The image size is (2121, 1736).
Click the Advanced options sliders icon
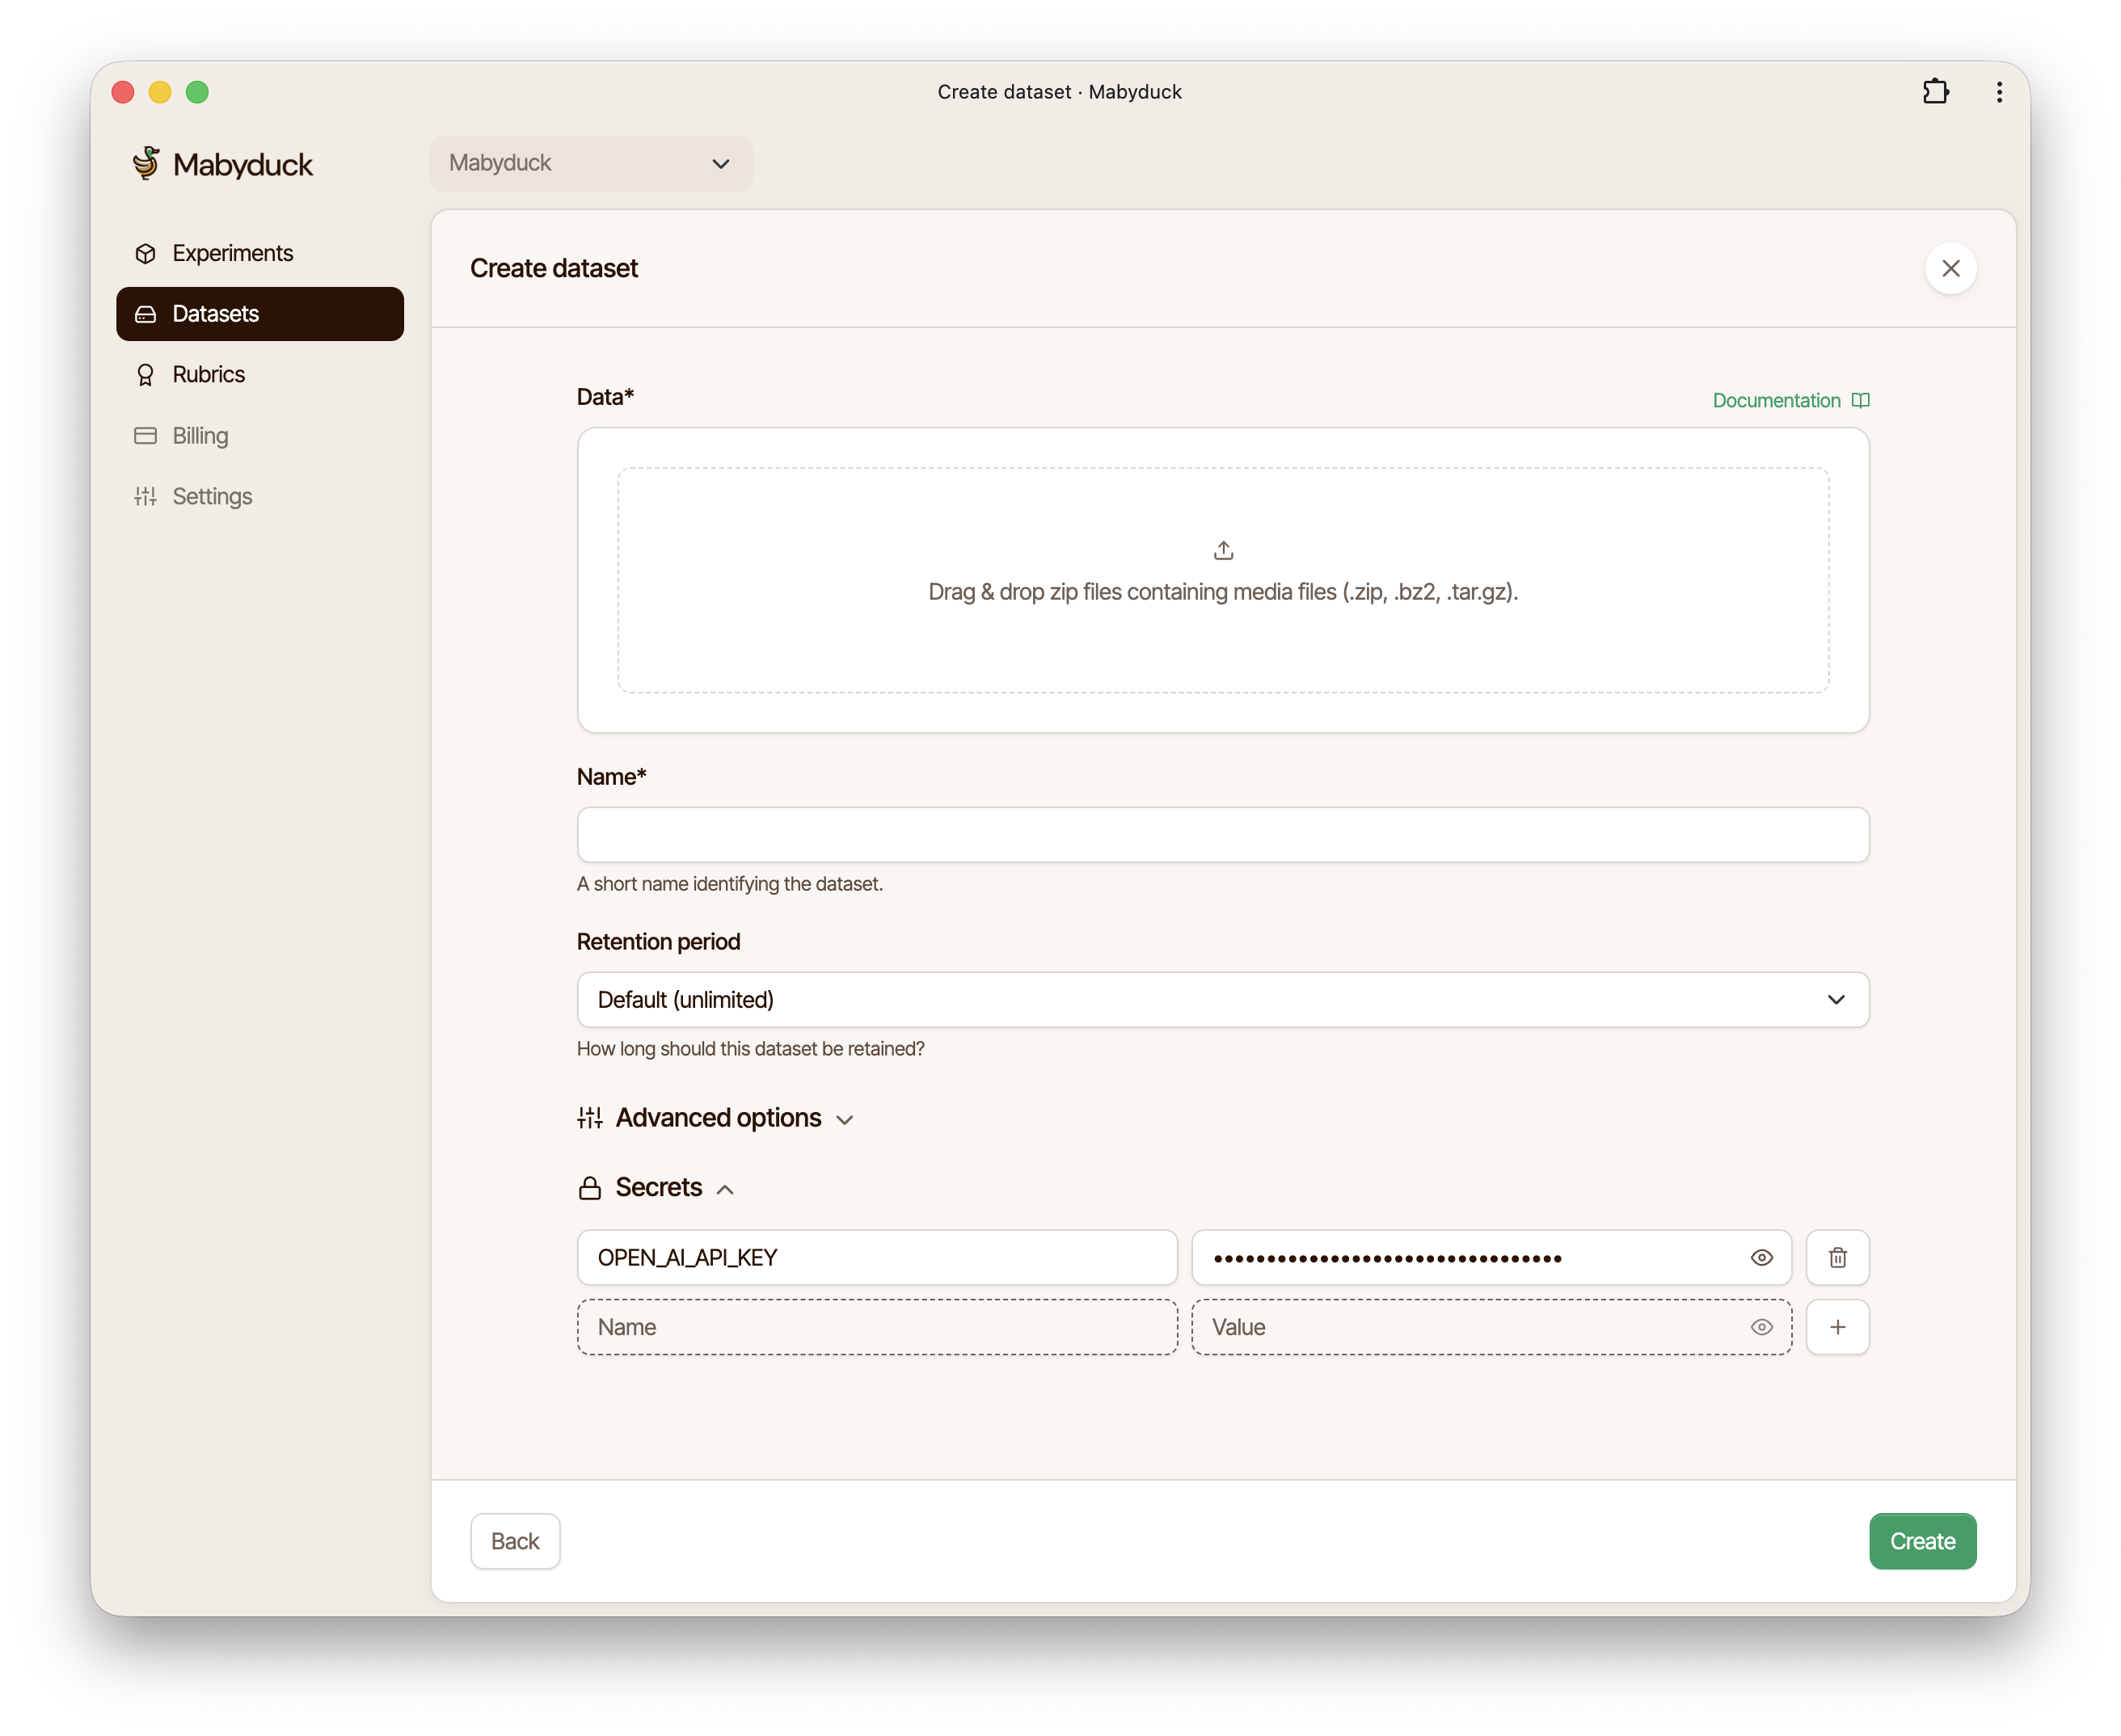coord(590,1118)
